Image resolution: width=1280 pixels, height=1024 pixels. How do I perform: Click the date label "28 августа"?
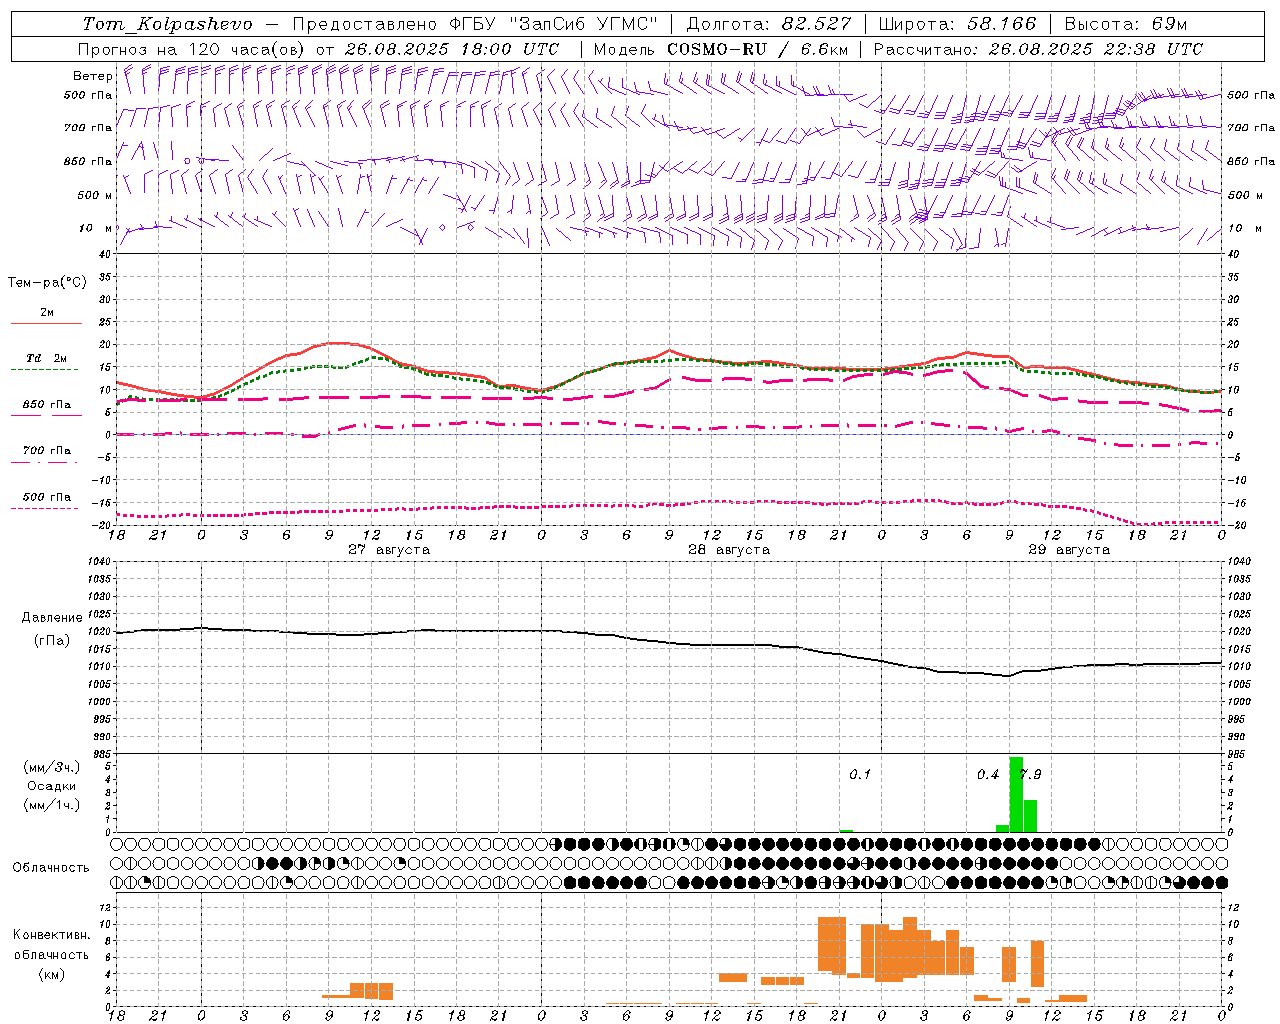[x=729, y=550]
